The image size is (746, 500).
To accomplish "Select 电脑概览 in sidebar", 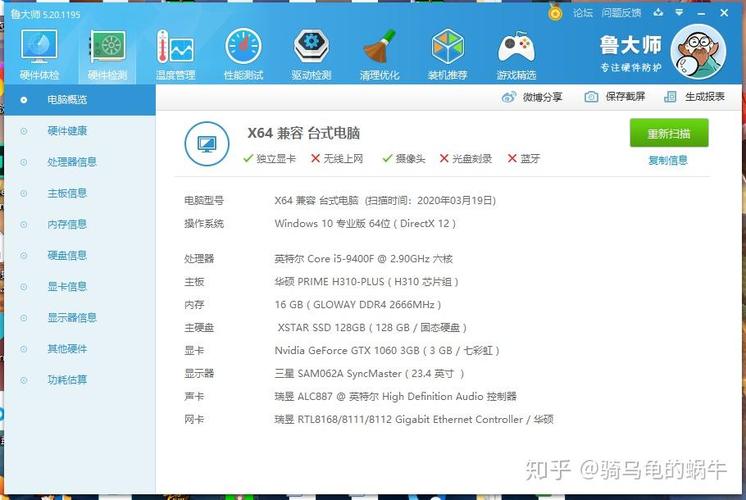I will (x=79, y=99).
